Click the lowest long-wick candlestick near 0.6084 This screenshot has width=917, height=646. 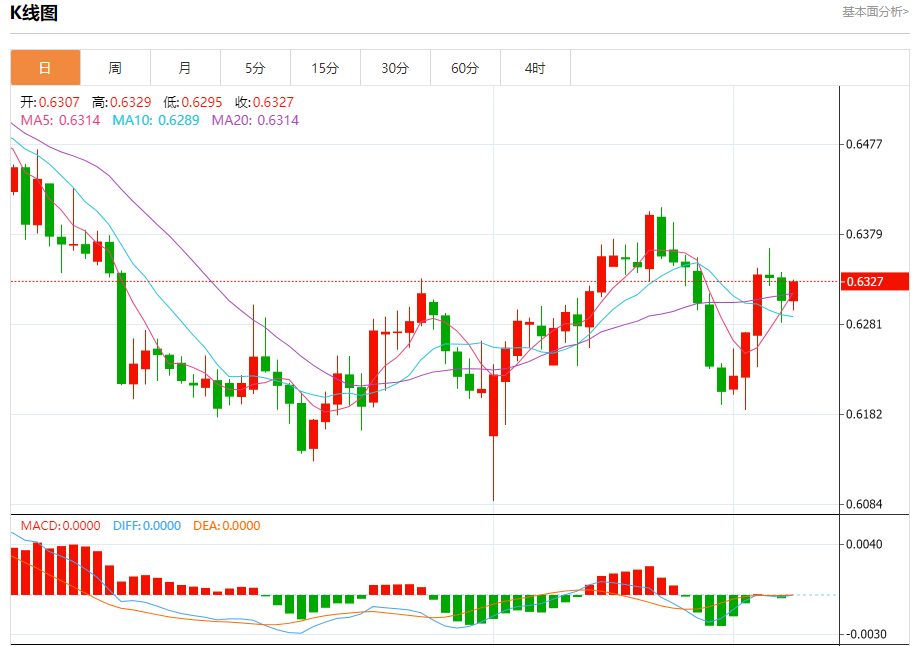pyautogui.click(x=494, y=437)
